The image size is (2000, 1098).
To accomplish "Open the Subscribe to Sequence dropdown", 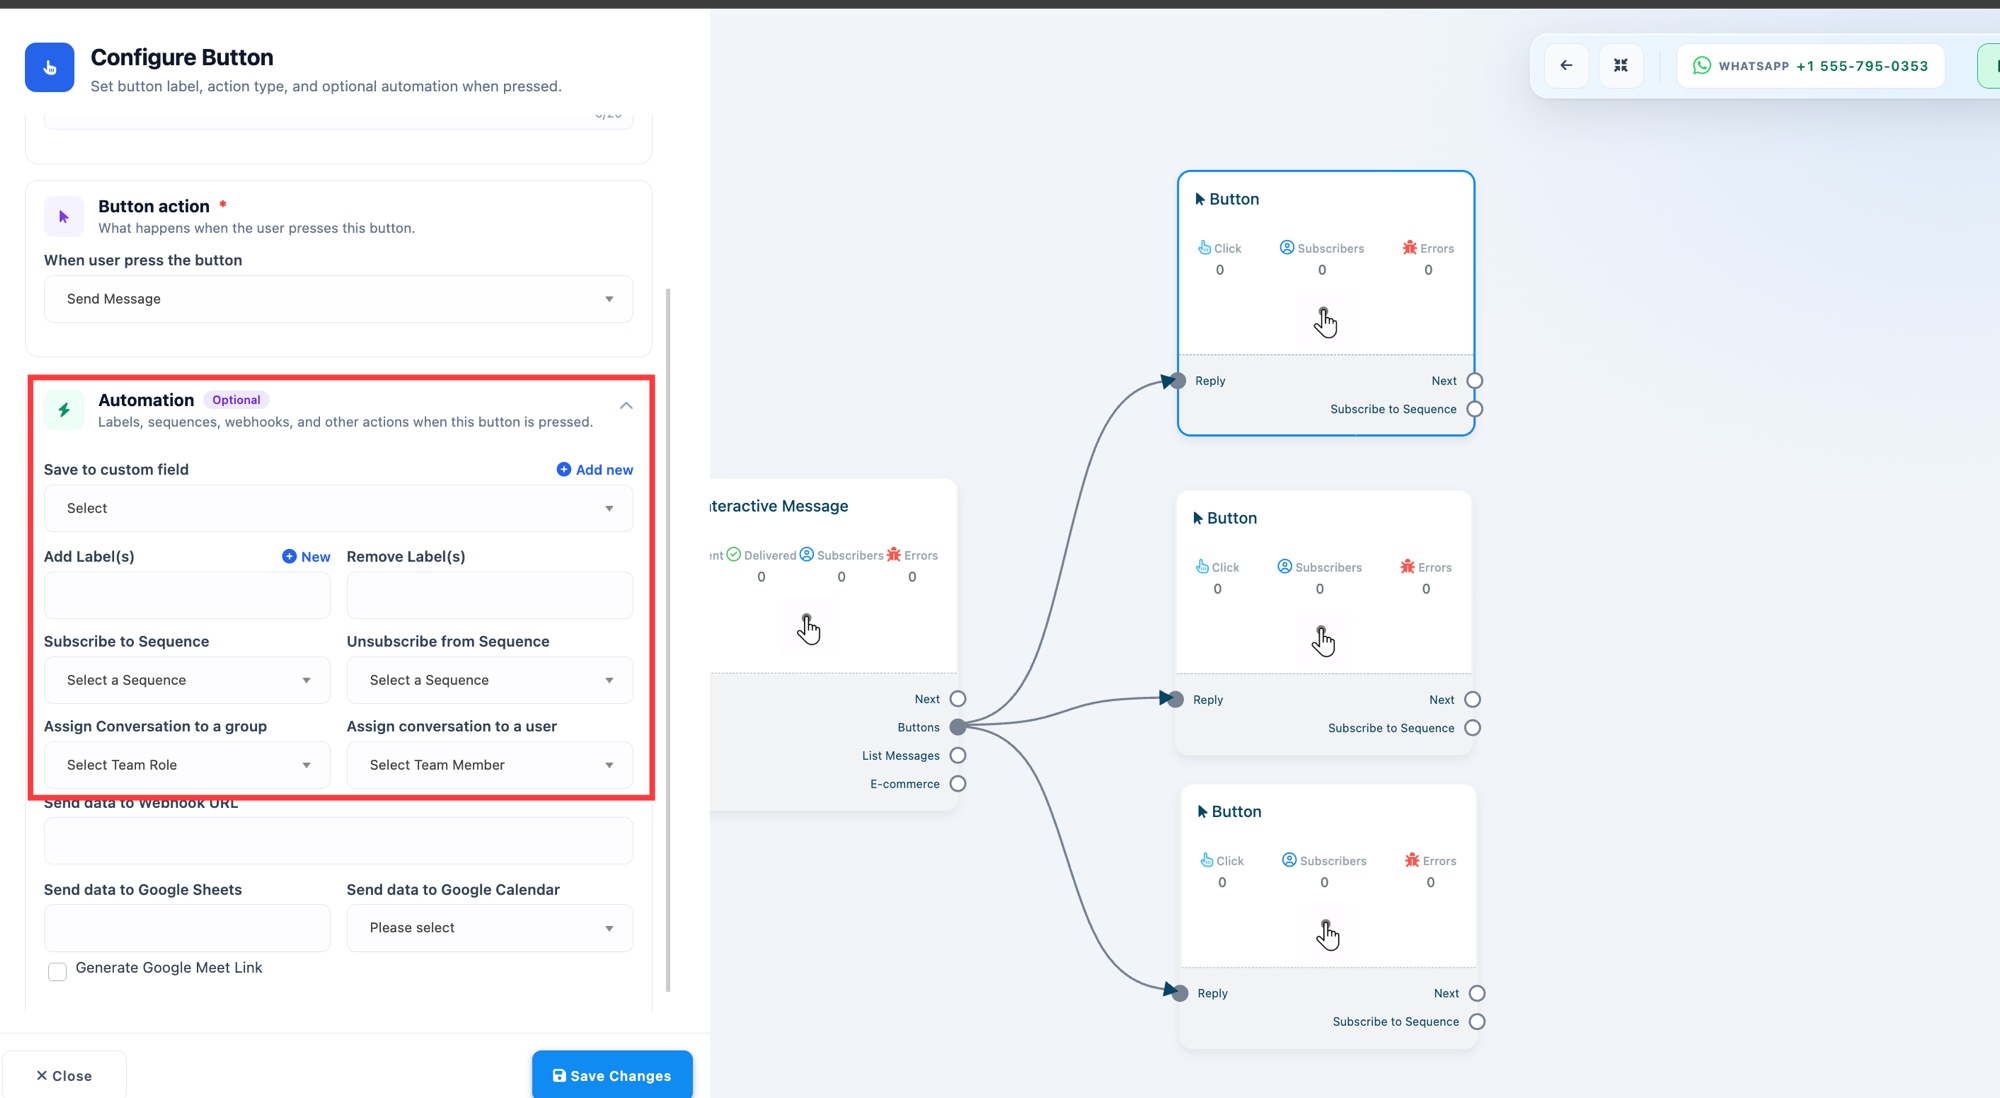I will pyautogui.click(x=187, y=680).
